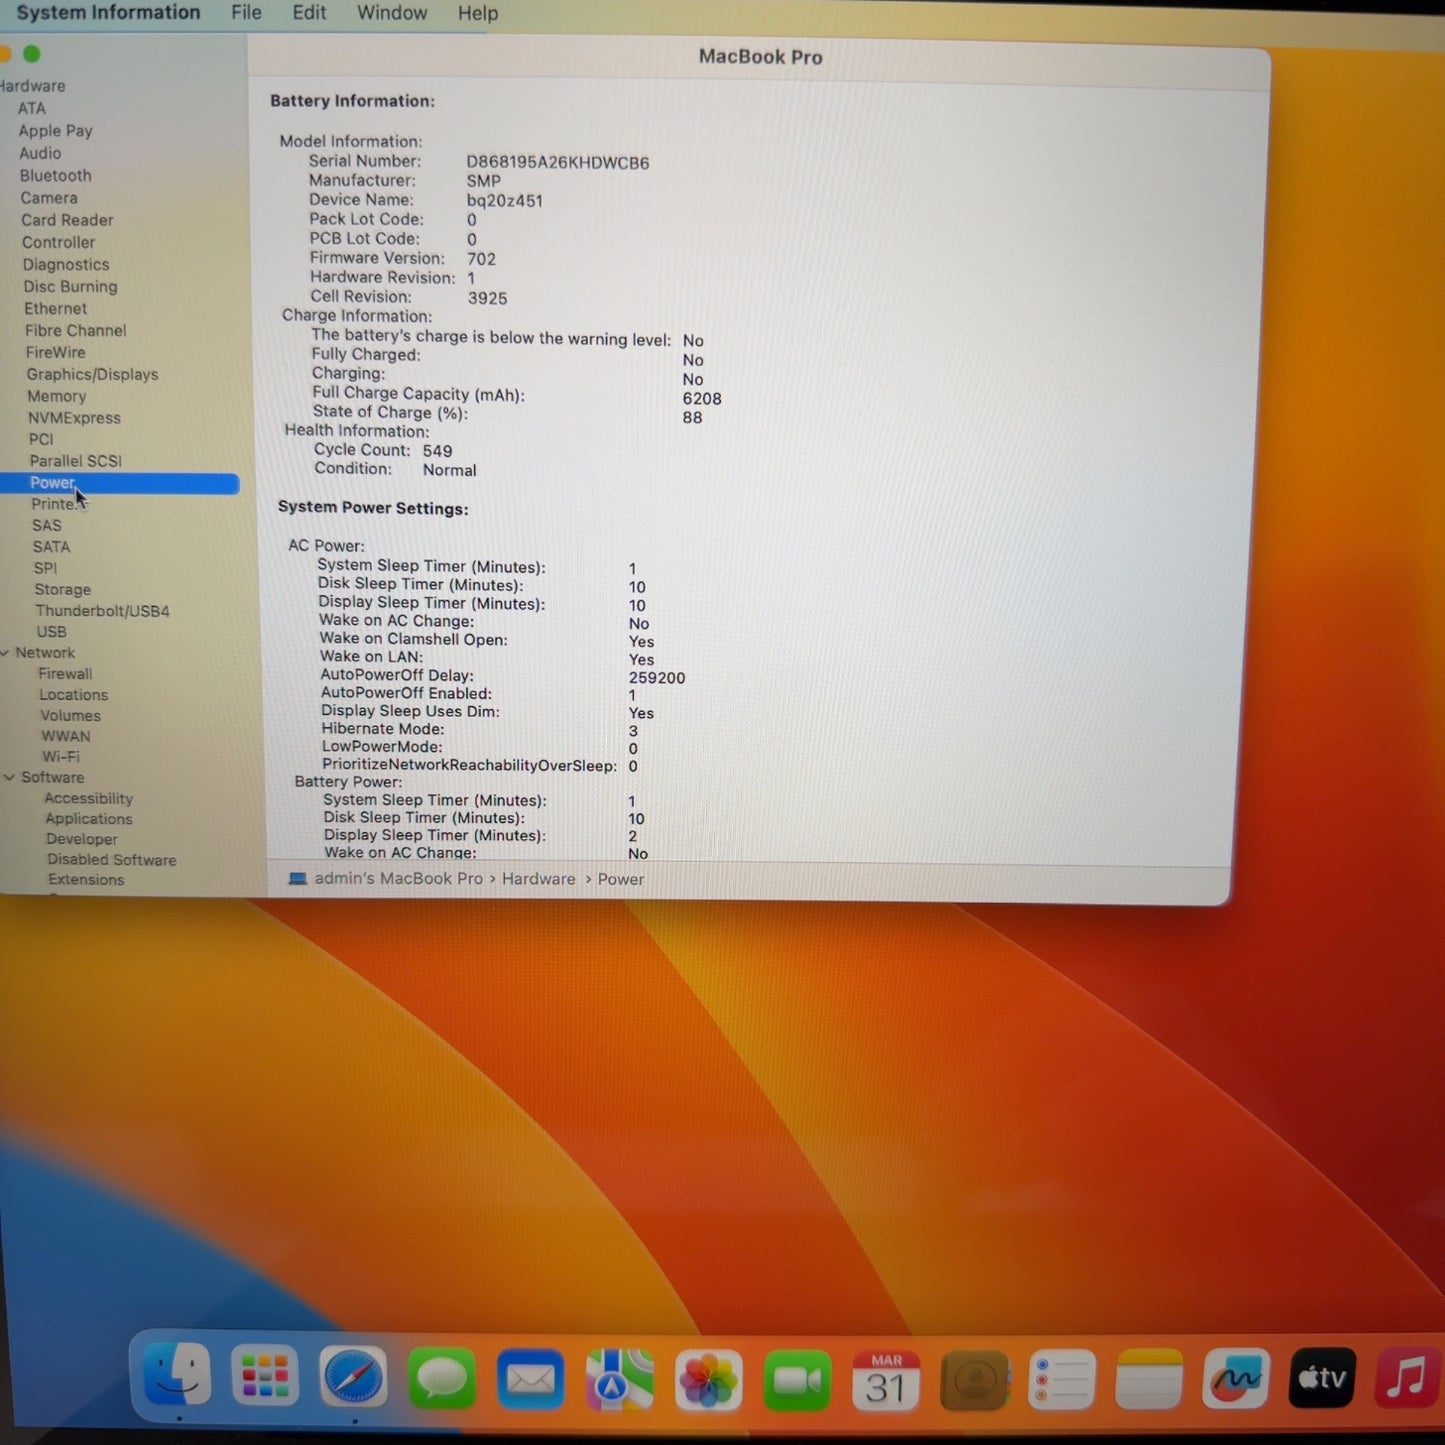Click admin's MacBook Pro in the breadcrumb
This screenshot has width=1445, height=1445.
pyautogui.click(x=398, y=878)
